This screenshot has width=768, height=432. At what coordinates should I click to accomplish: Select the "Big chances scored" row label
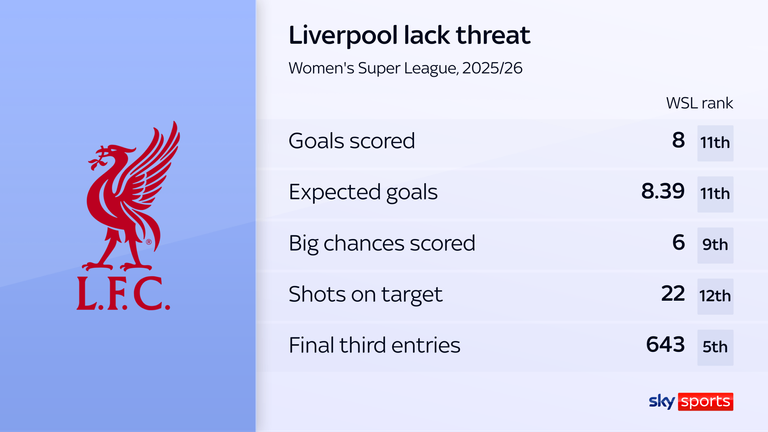(x=382, y=244)
